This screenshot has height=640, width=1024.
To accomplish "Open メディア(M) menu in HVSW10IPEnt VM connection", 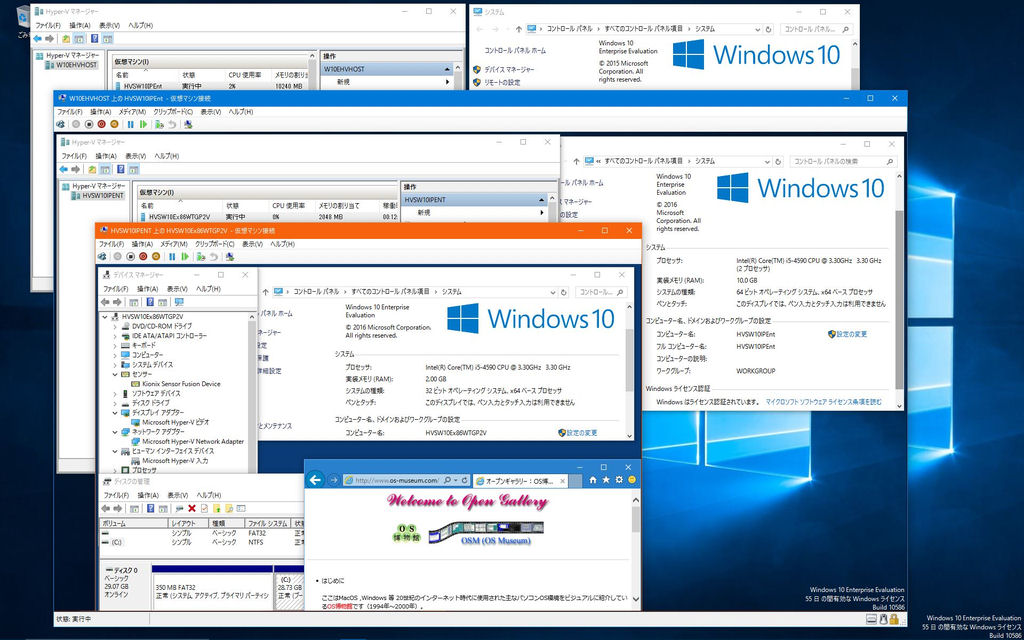I will point(132,112).
